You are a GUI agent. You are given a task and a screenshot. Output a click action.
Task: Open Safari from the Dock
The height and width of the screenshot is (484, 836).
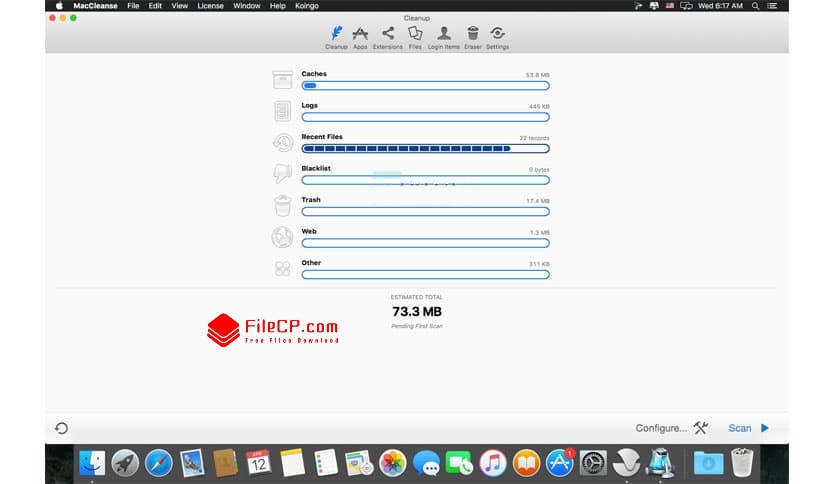[x=158, y=462]
